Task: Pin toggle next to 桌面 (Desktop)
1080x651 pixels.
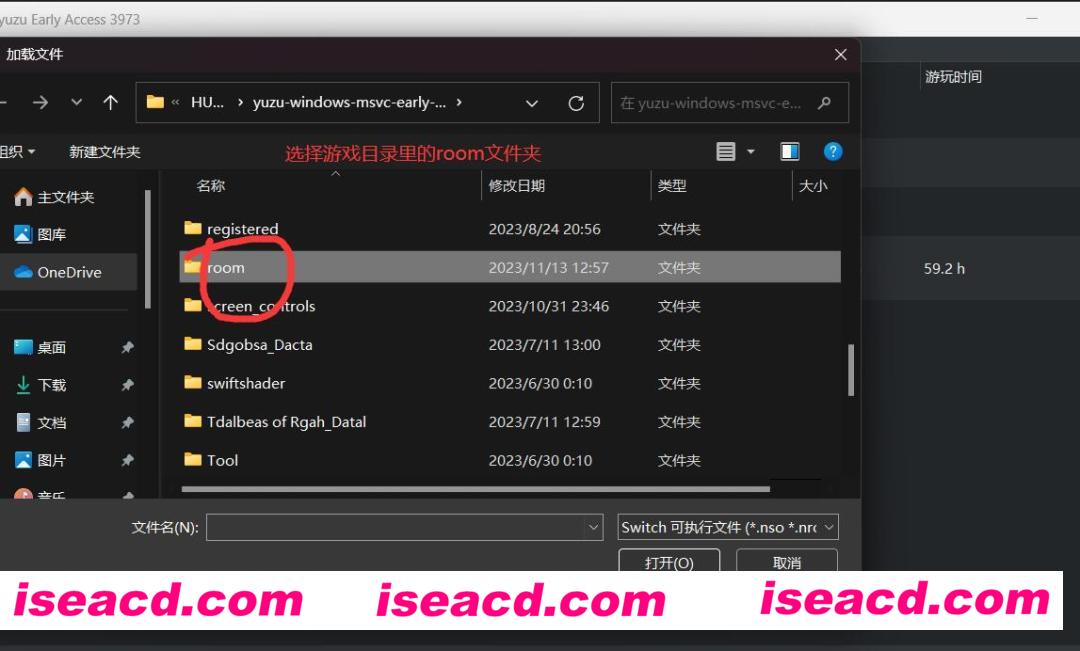Action: [x=127, y=348]
